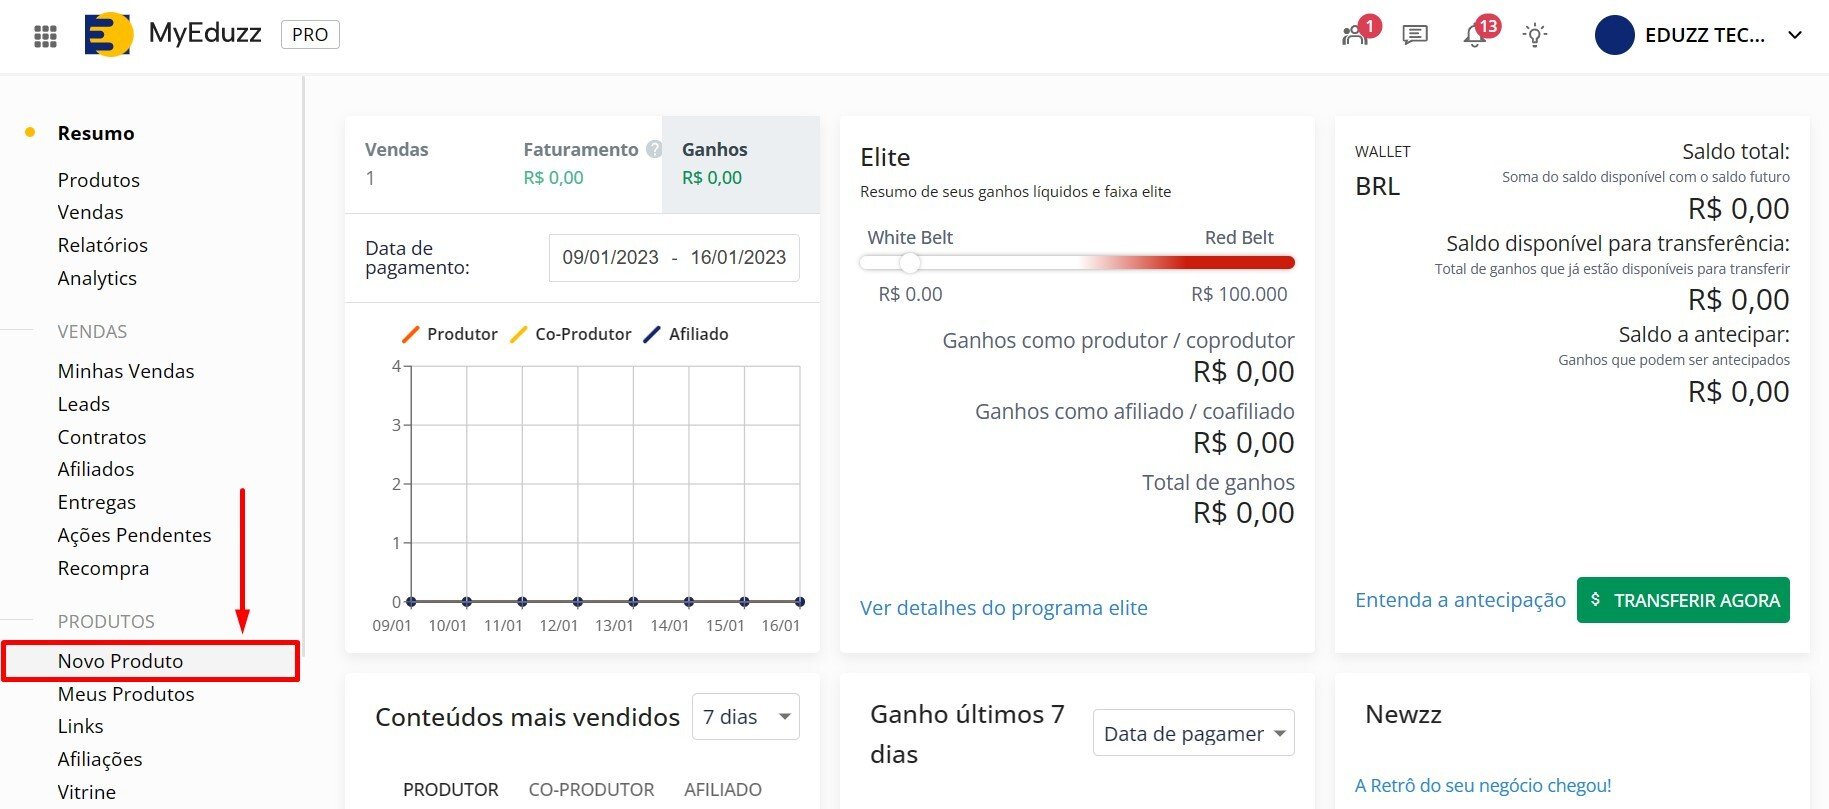Expand the EDUZZ TEC account dropdown arrow
The image size is (1829, 809).
pos(1795,35)
